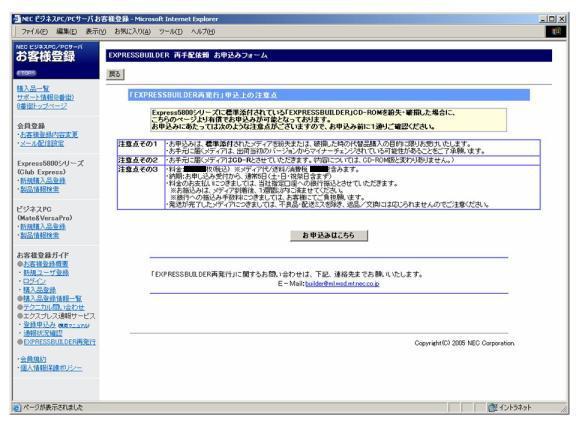Open the 購入品登録情報一覧 link
The height and width of the screenshot is (432, 576).
coord(52,299)
